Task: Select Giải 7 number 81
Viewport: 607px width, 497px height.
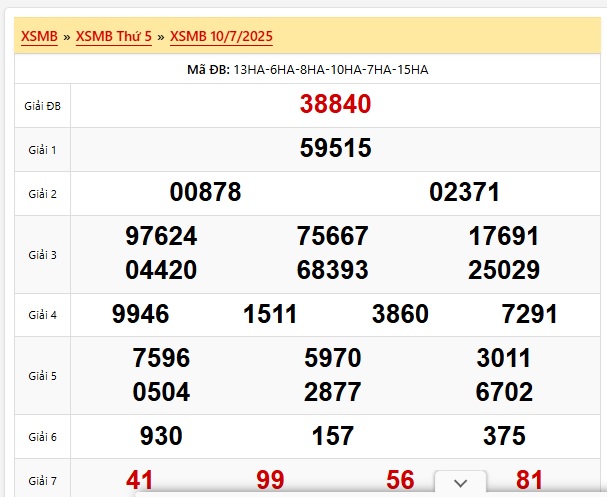Action: coord(529,480)
